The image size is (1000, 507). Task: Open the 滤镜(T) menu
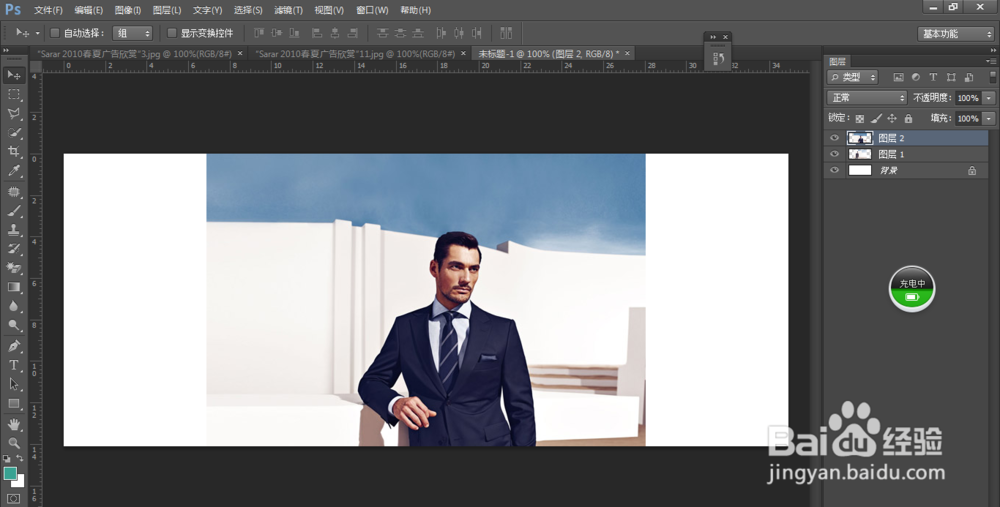click(x=288, y=10)
